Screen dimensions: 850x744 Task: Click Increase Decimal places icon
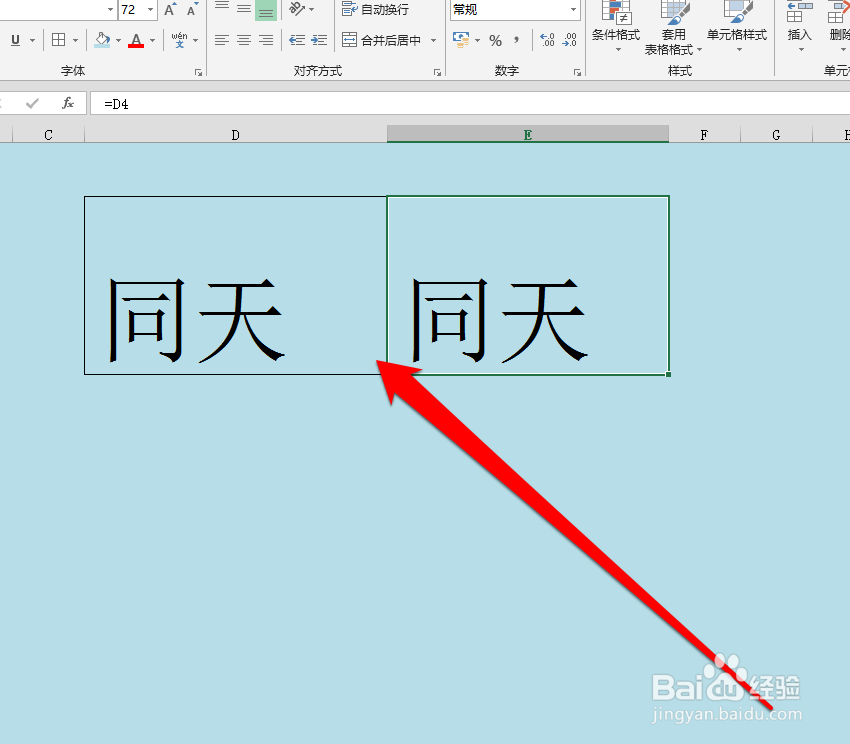click(x=546, y=40)
